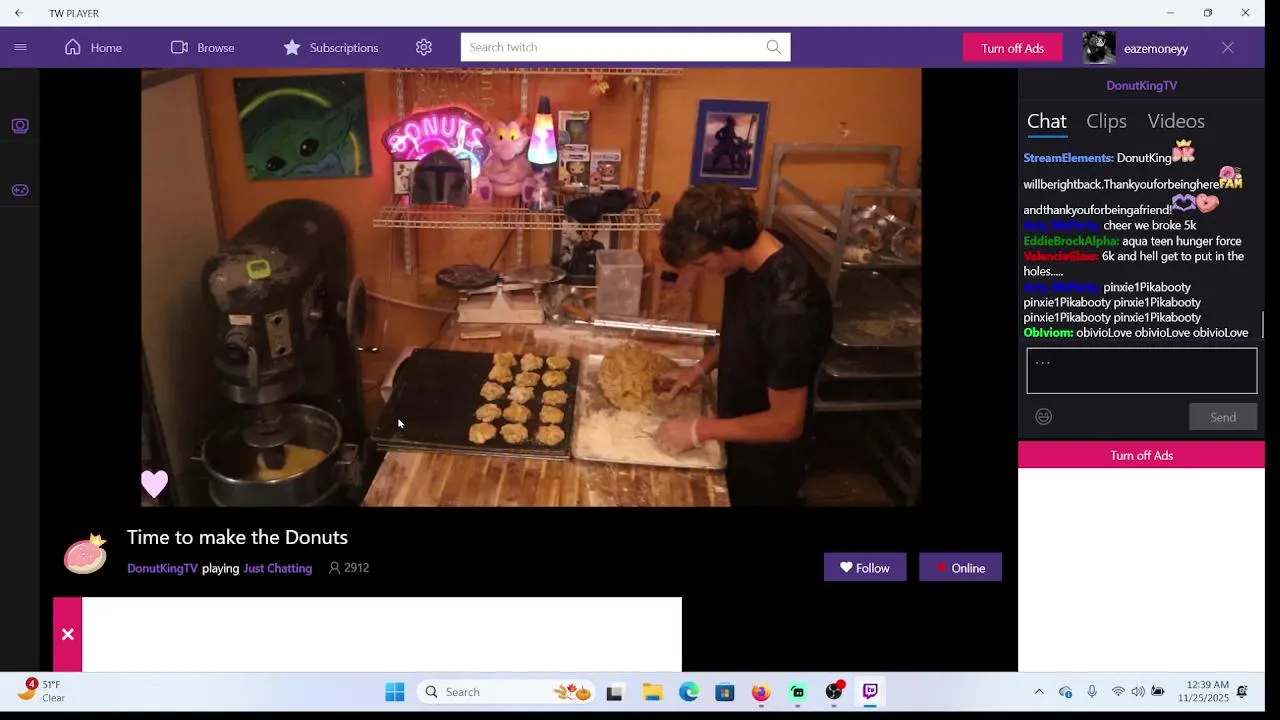Click the chat message input box
The image size is (1280, 720).
(1141, 371)
